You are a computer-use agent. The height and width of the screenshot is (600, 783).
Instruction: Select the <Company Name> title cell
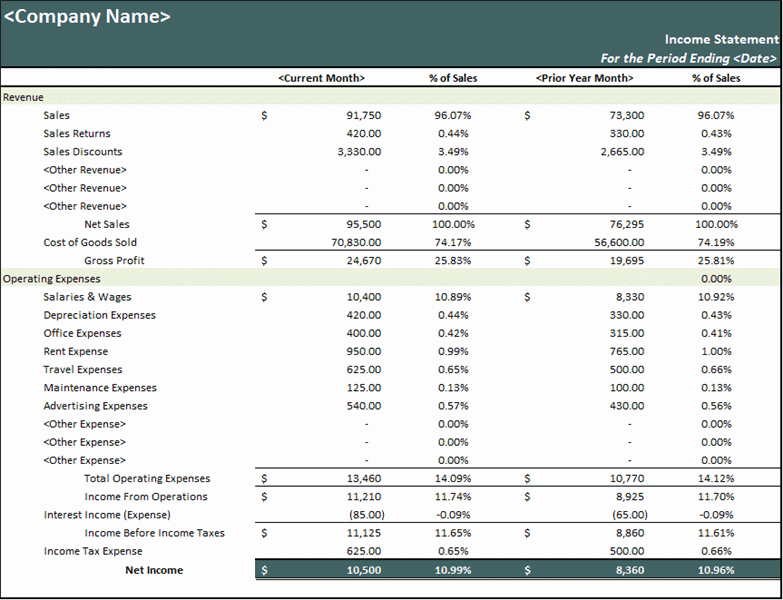(87, 16)
